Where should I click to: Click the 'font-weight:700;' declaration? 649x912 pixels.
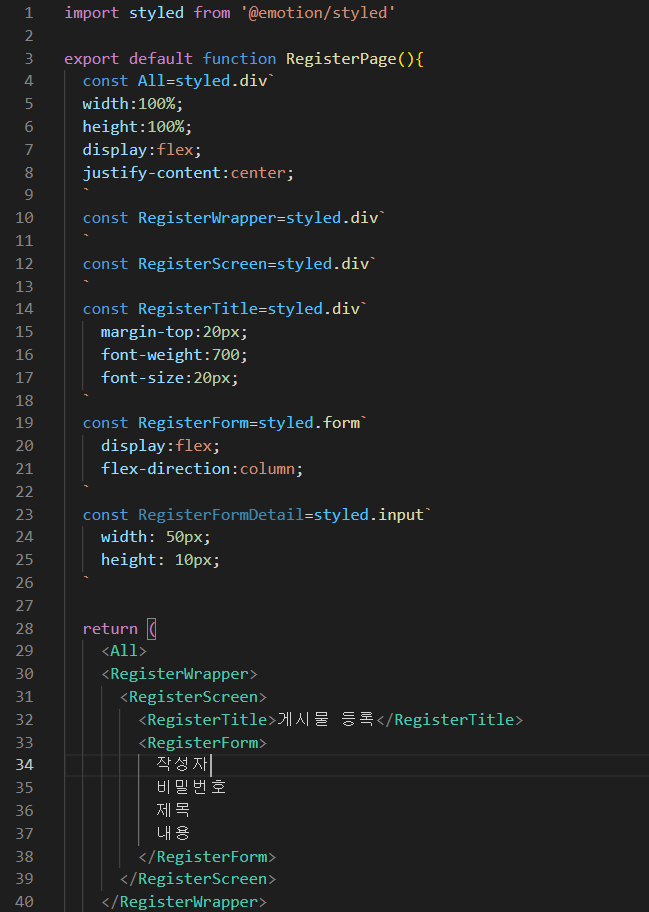(x=174, y=355)
